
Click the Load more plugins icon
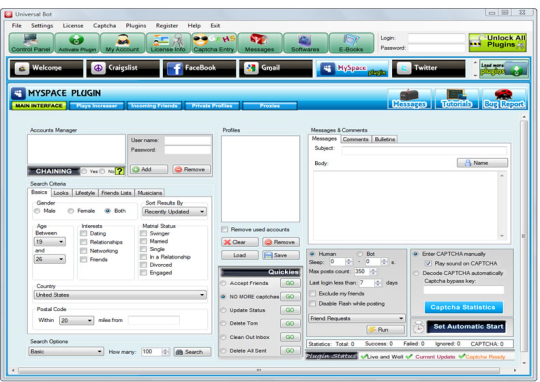[x=504, y=69]
